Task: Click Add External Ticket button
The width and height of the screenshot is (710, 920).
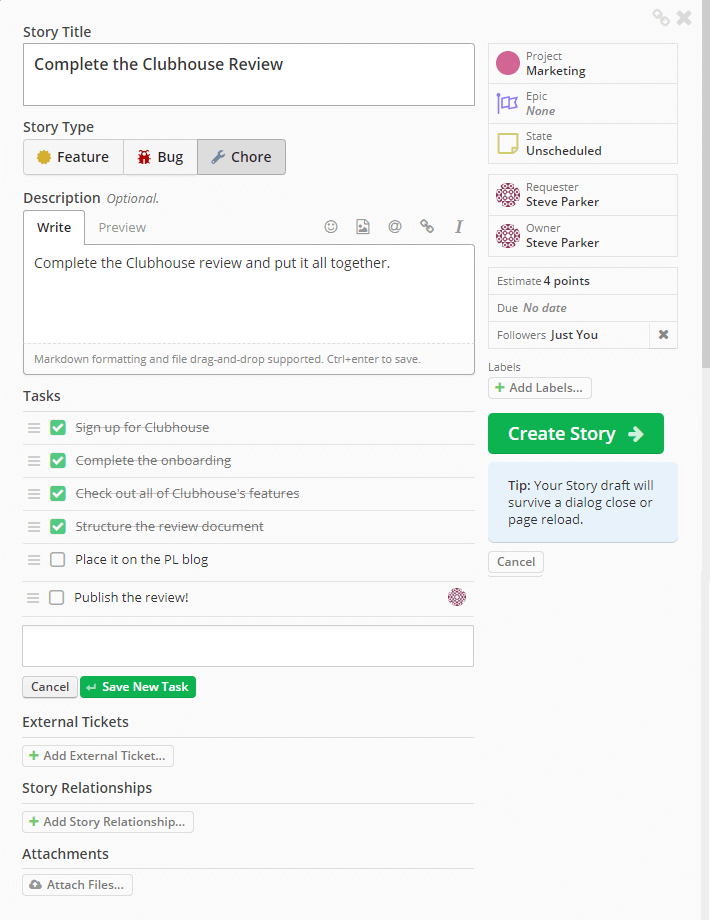Action: [x=98, y=756]
